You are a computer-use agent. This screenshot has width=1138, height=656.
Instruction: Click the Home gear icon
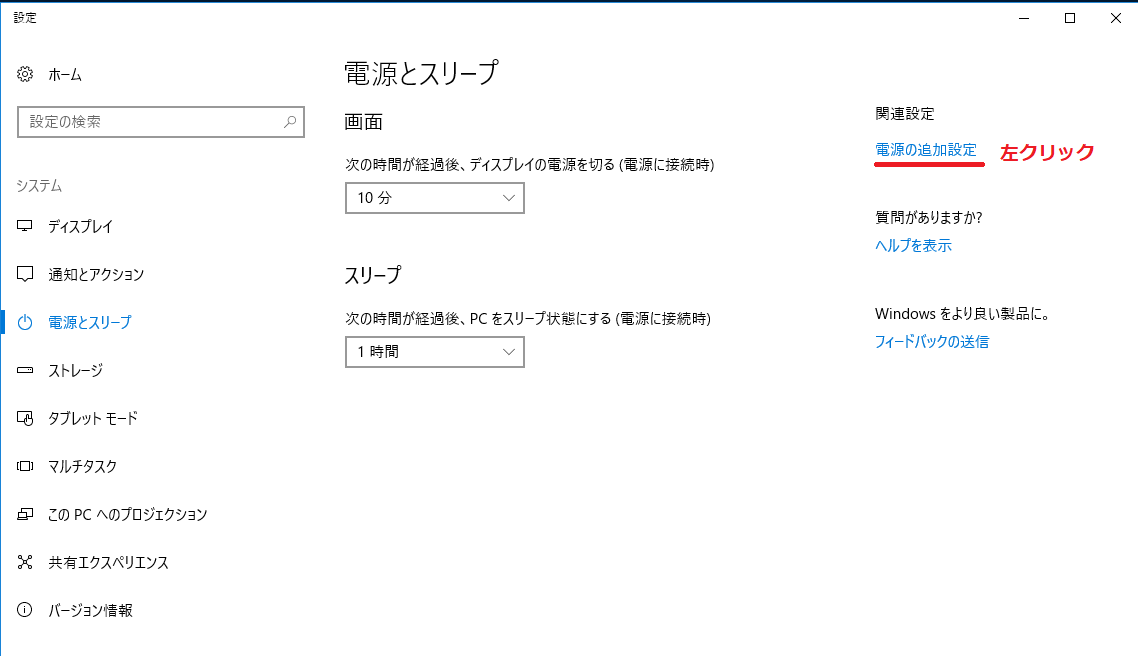25,74
